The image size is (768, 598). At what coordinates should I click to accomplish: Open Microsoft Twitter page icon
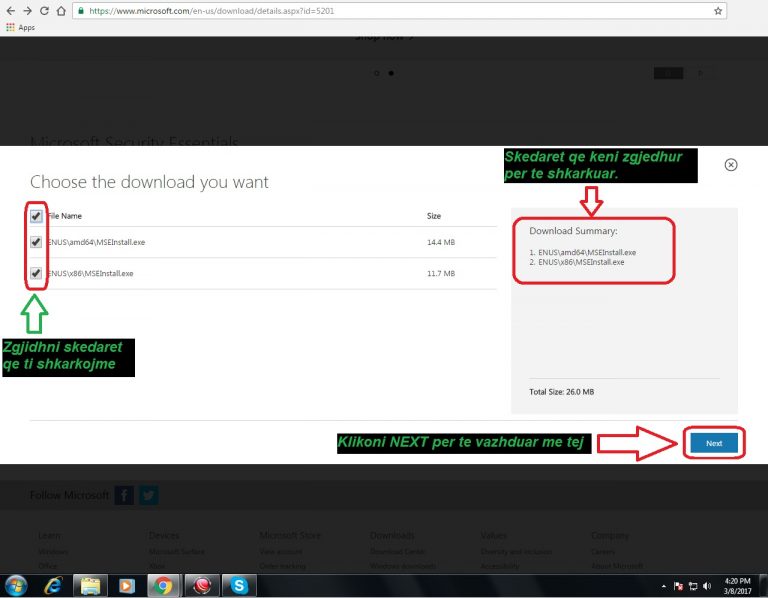148,495
